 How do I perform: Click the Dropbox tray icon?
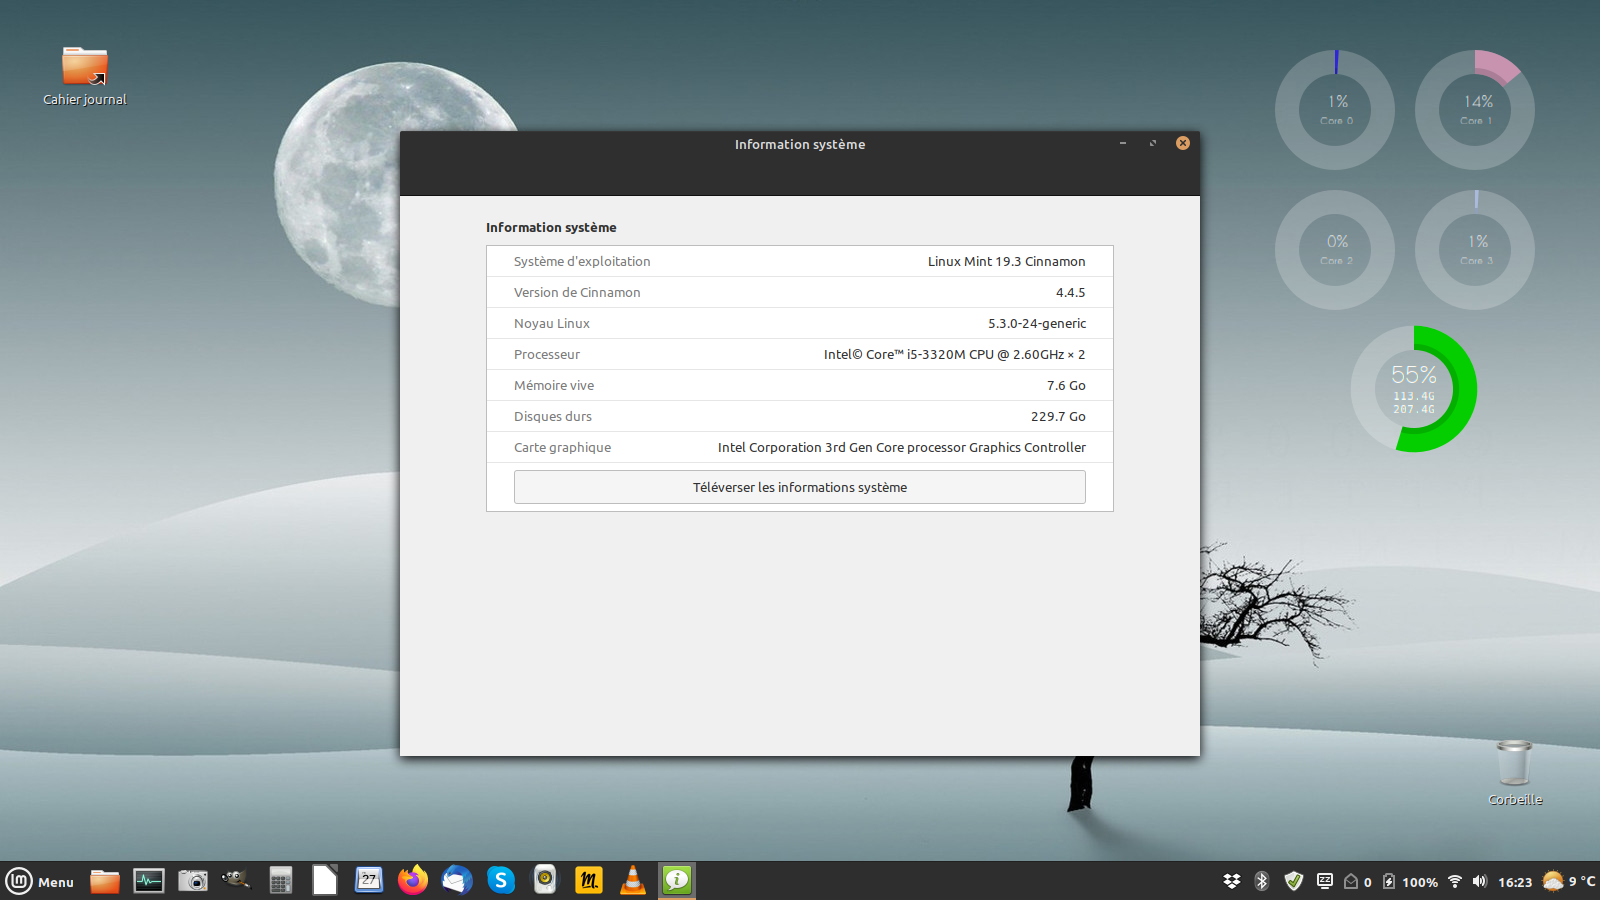[1232, 881]
